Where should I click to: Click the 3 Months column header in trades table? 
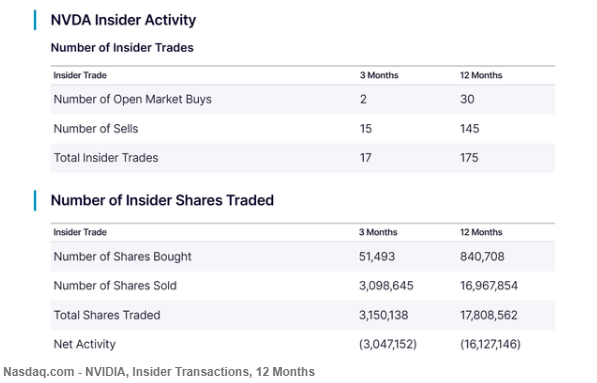(x=379, y=75)
